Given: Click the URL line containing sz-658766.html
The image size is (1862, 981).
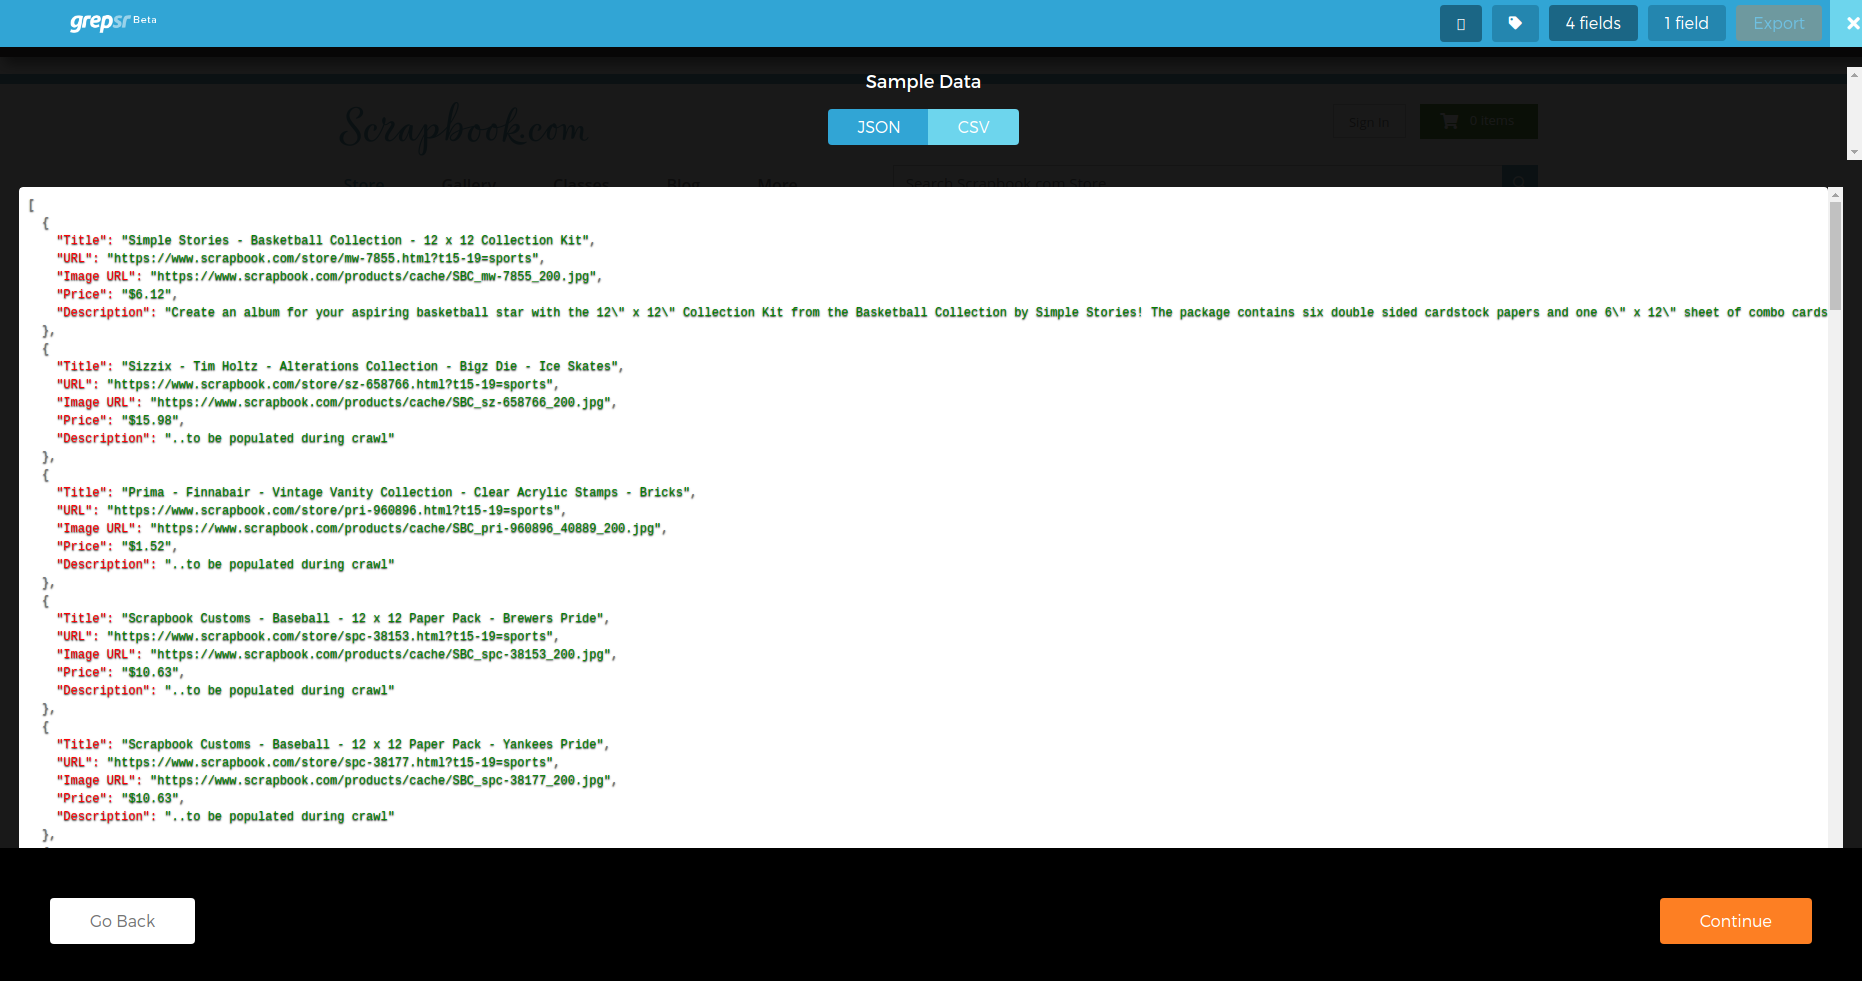Looking at the screenshot, I should [308, 385].
